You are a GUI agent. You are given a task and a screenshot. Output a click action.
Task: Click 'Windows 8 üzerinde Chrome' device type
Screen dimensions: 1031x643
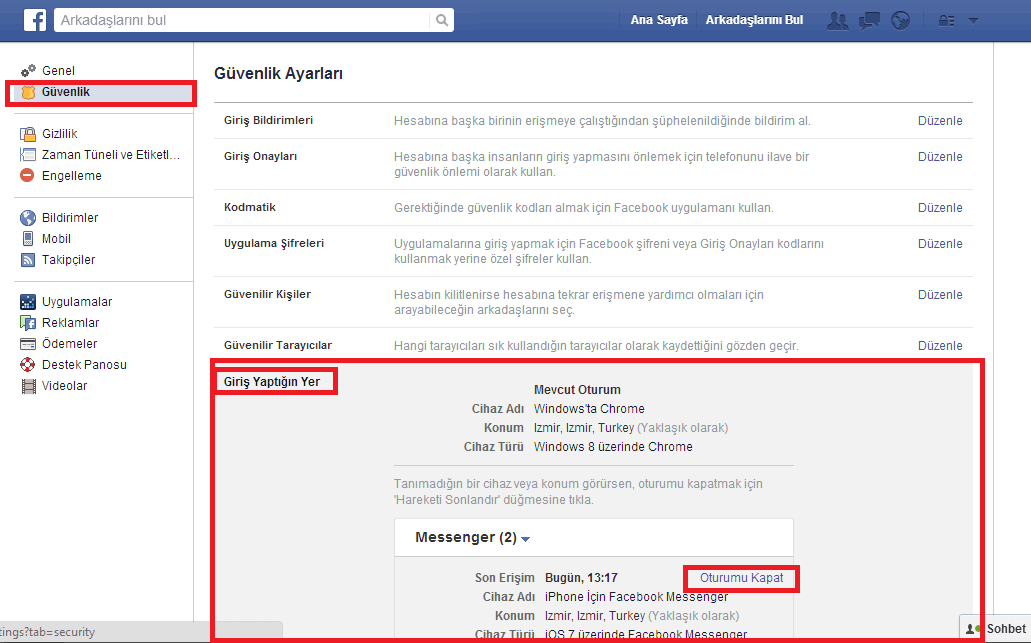(613, 447)
